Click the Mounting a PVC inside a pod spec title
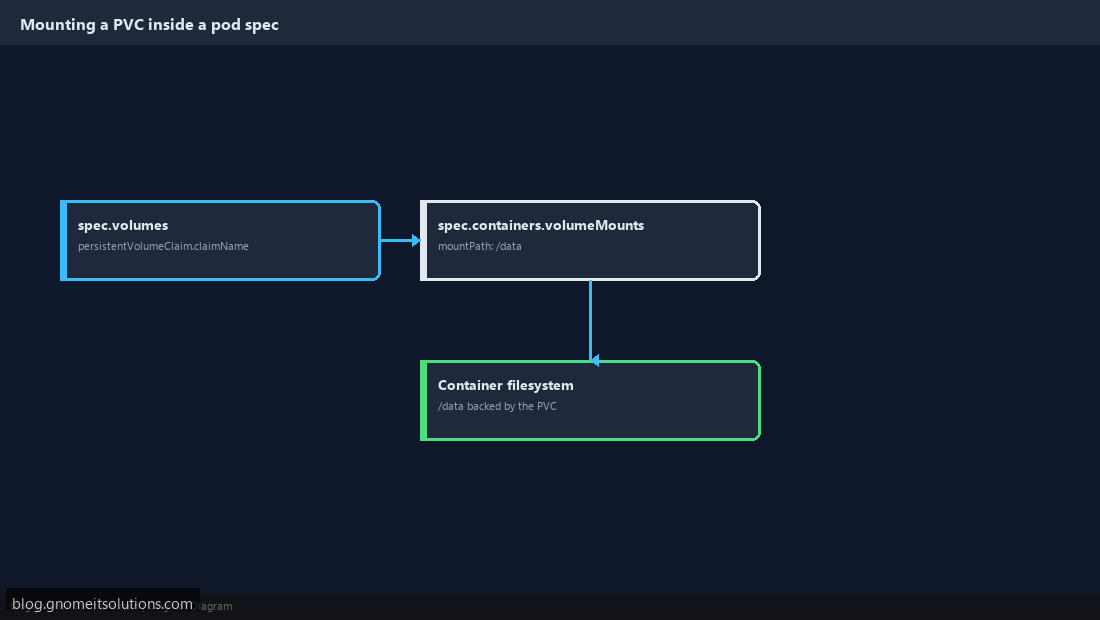The image size is (1100, 620). [149, 25]
